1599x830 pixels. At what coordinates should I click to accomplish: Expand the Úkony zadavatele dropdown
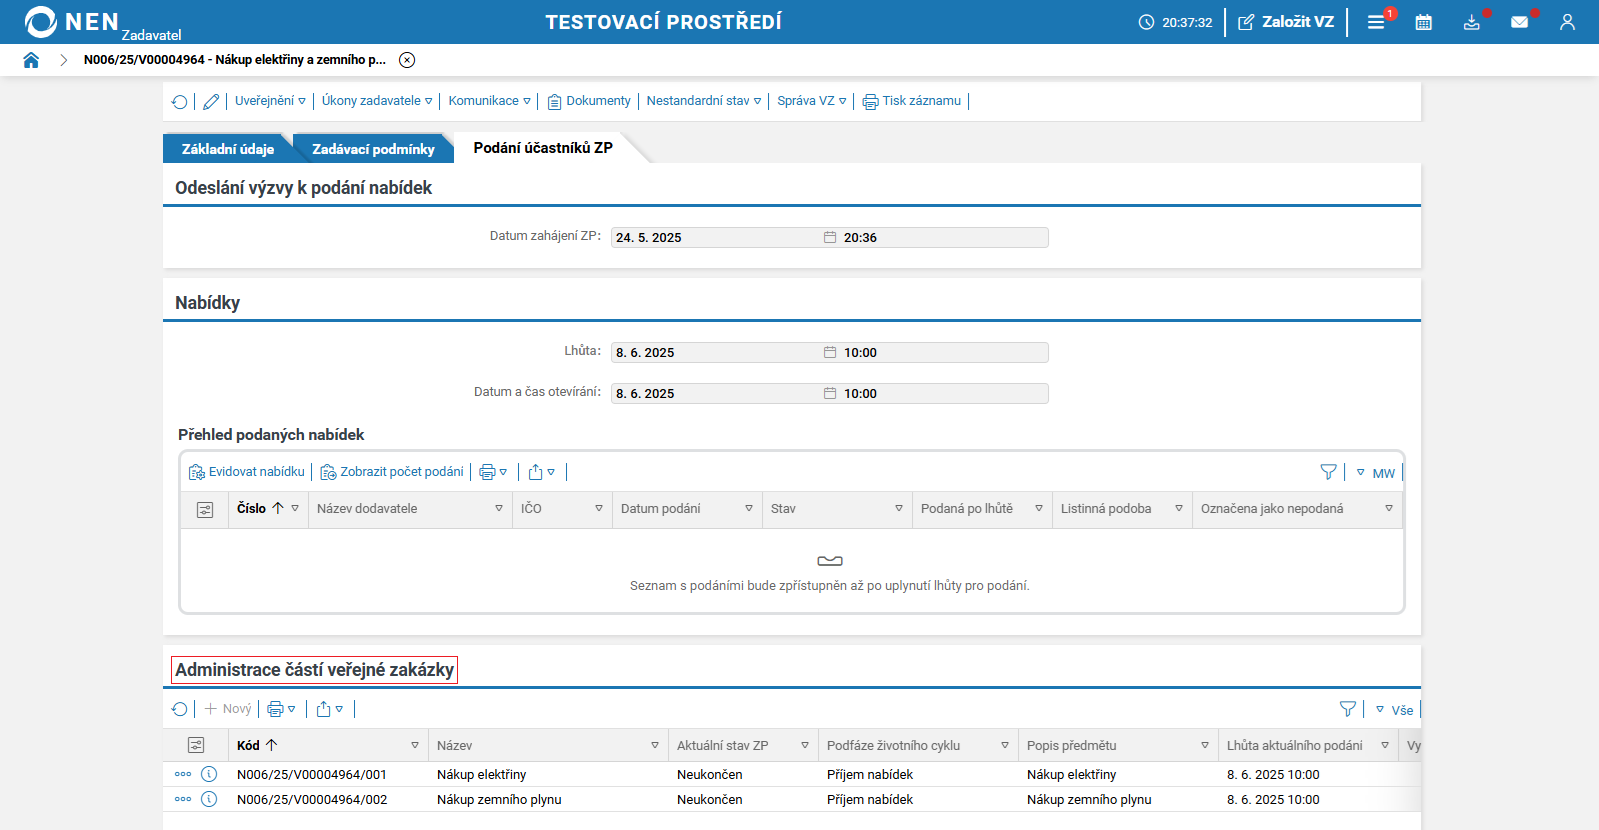377,101
